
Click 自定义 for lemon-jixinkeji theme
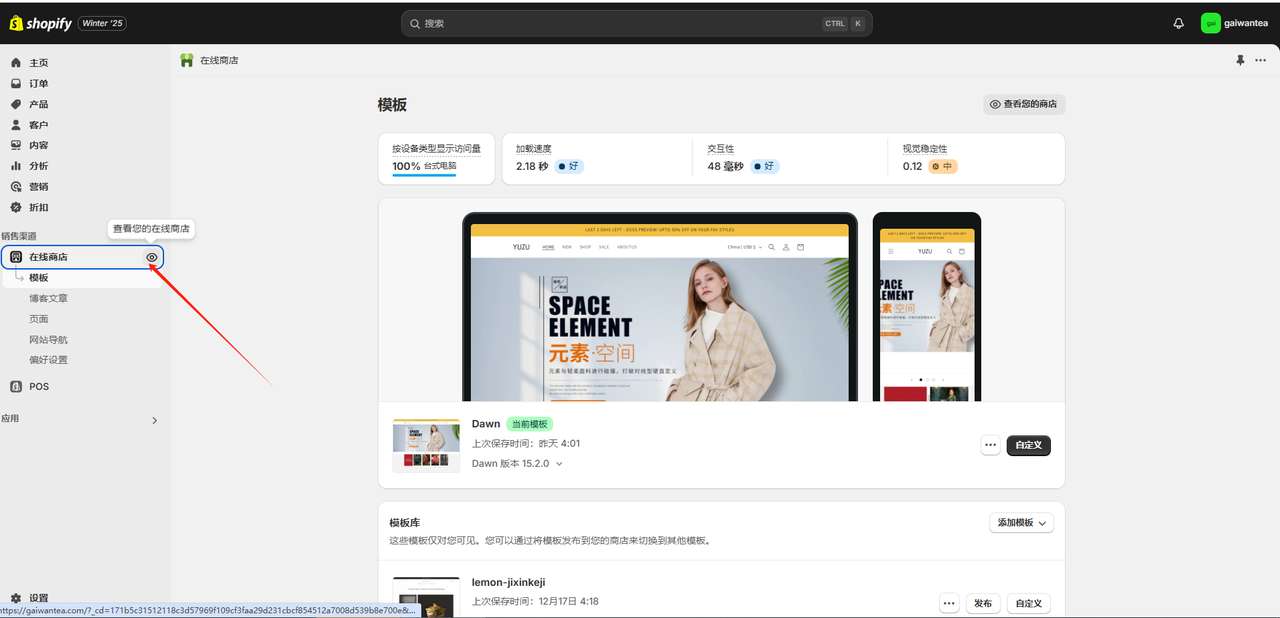pyautogui.click(x=1029, y=603)
